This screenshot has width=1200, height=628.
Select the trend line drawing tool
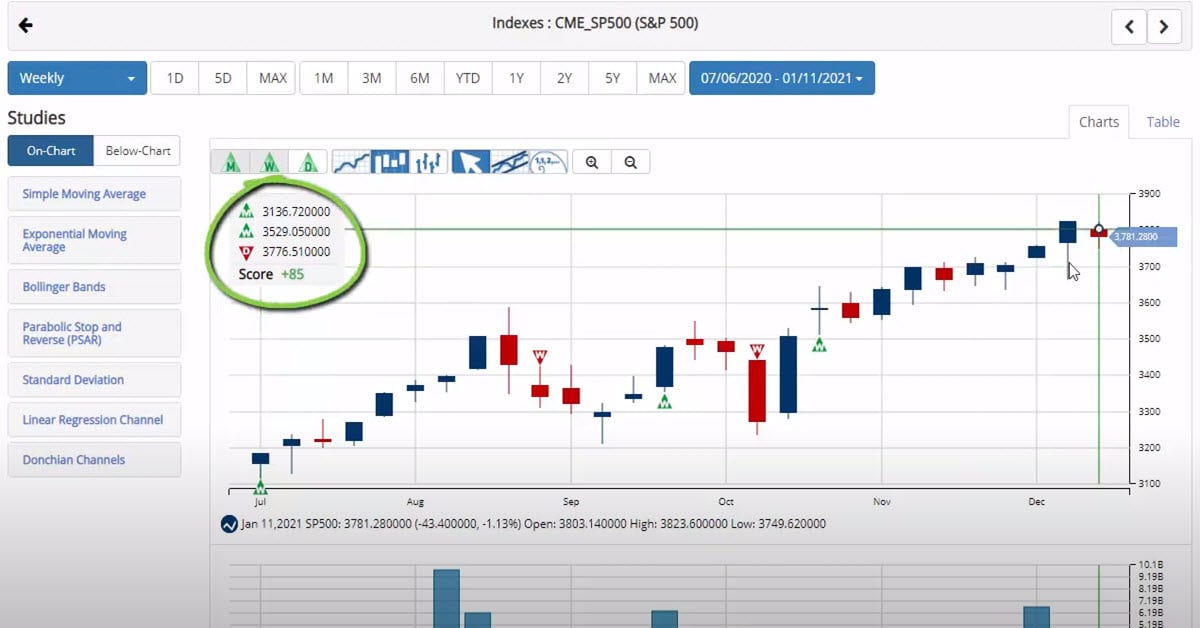click(509, 162)
